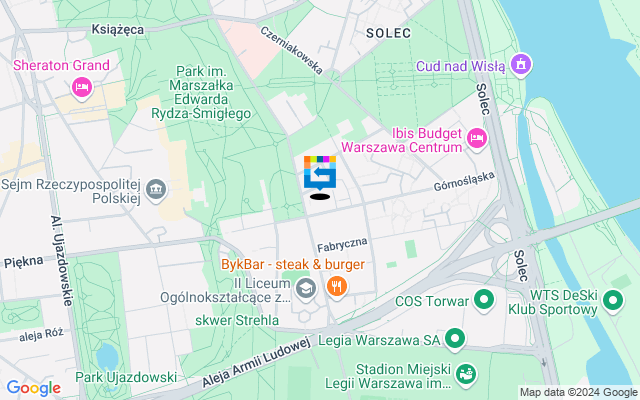Click the Stadion Miejski Legii stadium icon
This screenshot has width=640, height=400.
[x=466, y=375]
